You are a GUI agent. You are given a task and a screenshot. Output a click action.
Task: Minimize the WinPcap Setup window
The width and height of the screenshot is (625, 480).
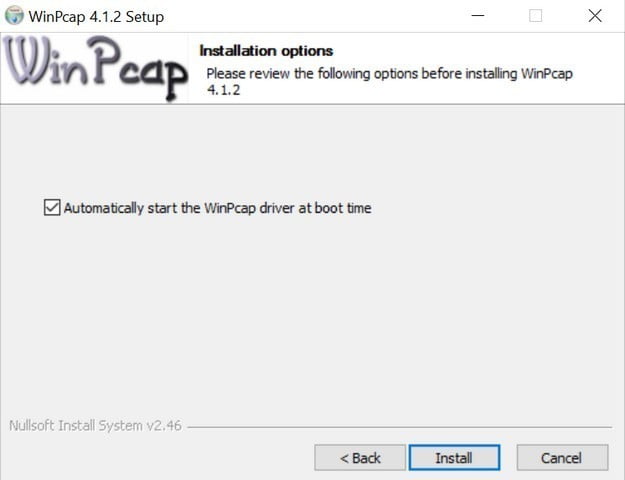coord(478,16)
